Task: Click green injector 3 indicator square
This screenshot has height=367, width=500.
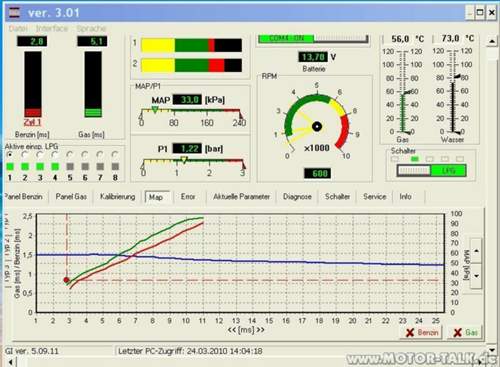Action: click(x=40, y=166)
